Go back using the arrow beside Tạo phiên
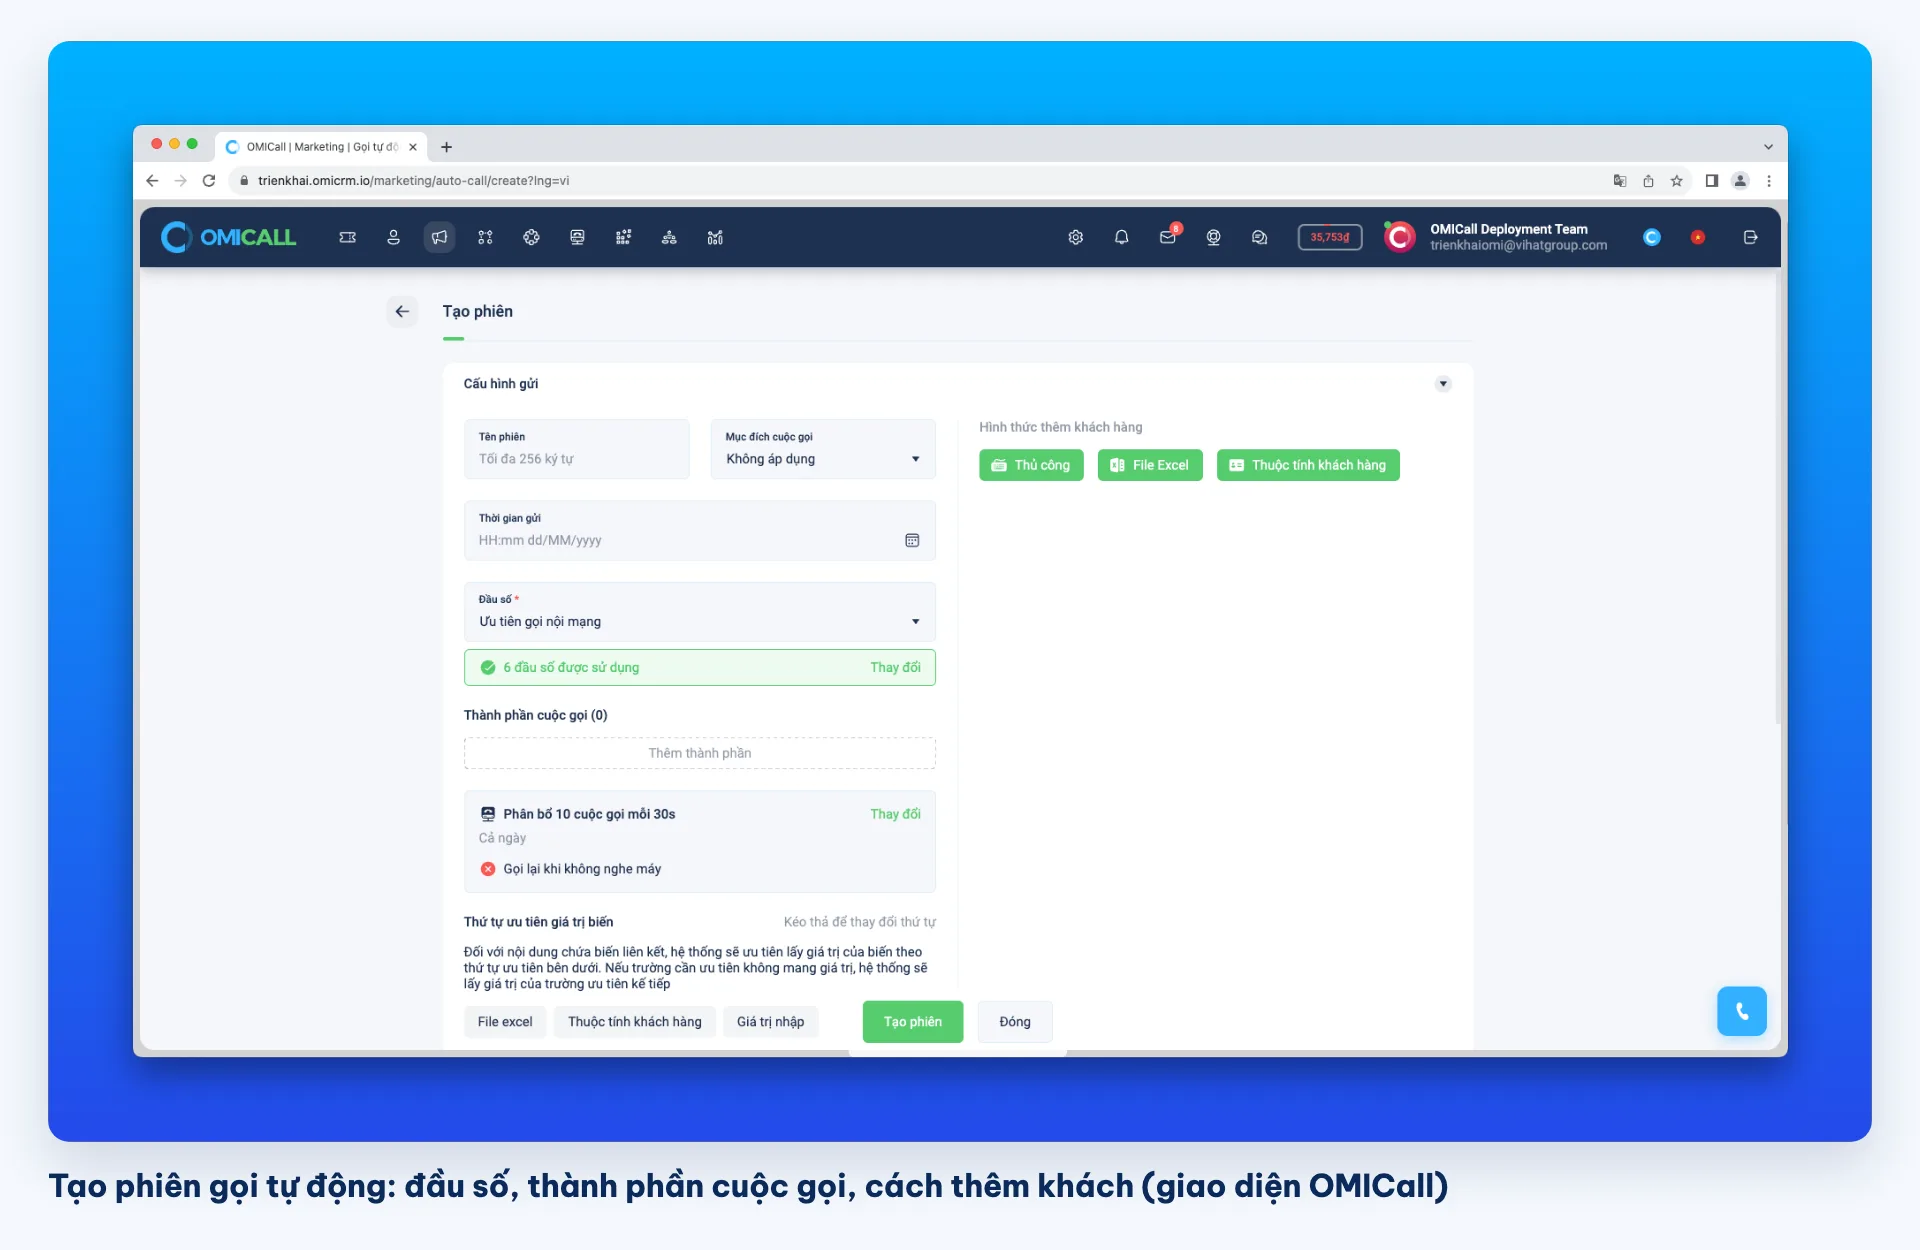Image resolution: width=1920 pixels, height=1250 pixels. pyautogui.click(x=402, y=311)
